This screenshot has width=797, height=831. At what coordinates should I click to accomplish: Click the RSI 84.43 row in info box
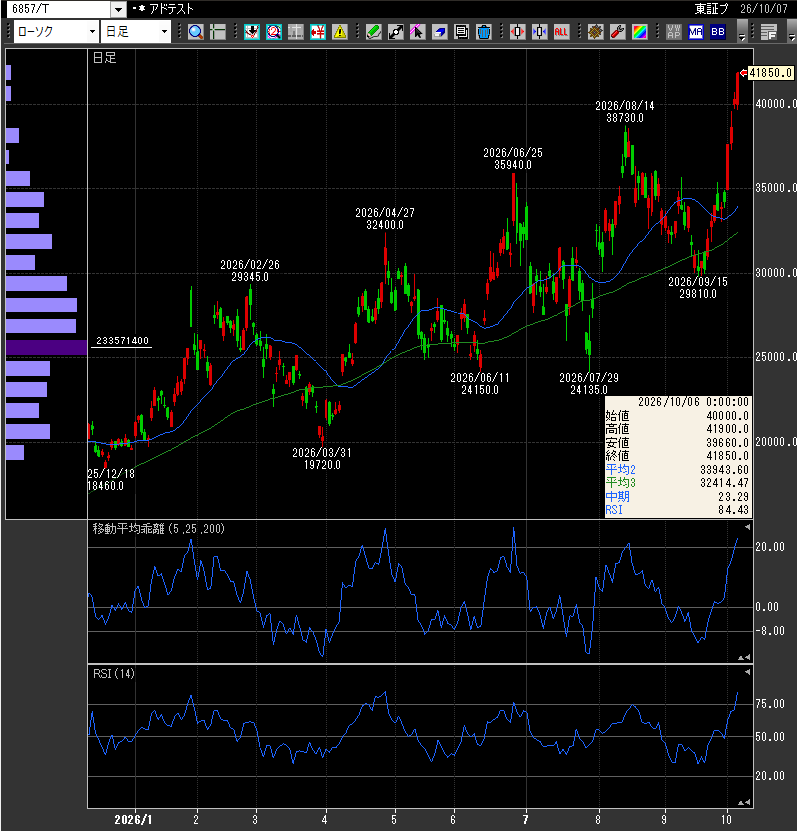pyautogui.click(x=677, y=510)
